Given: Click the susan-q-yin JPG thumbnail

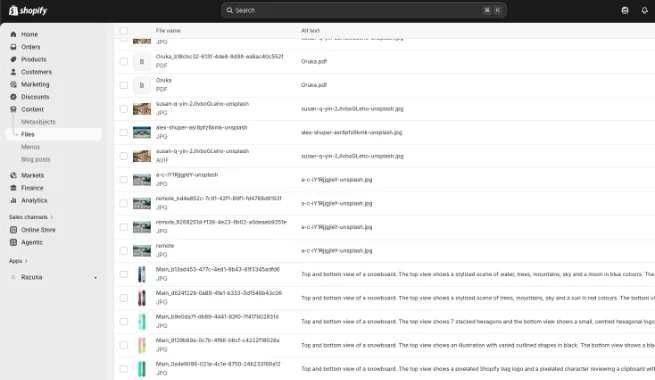Looking at the screenshot, I should (x=142, y=109).
